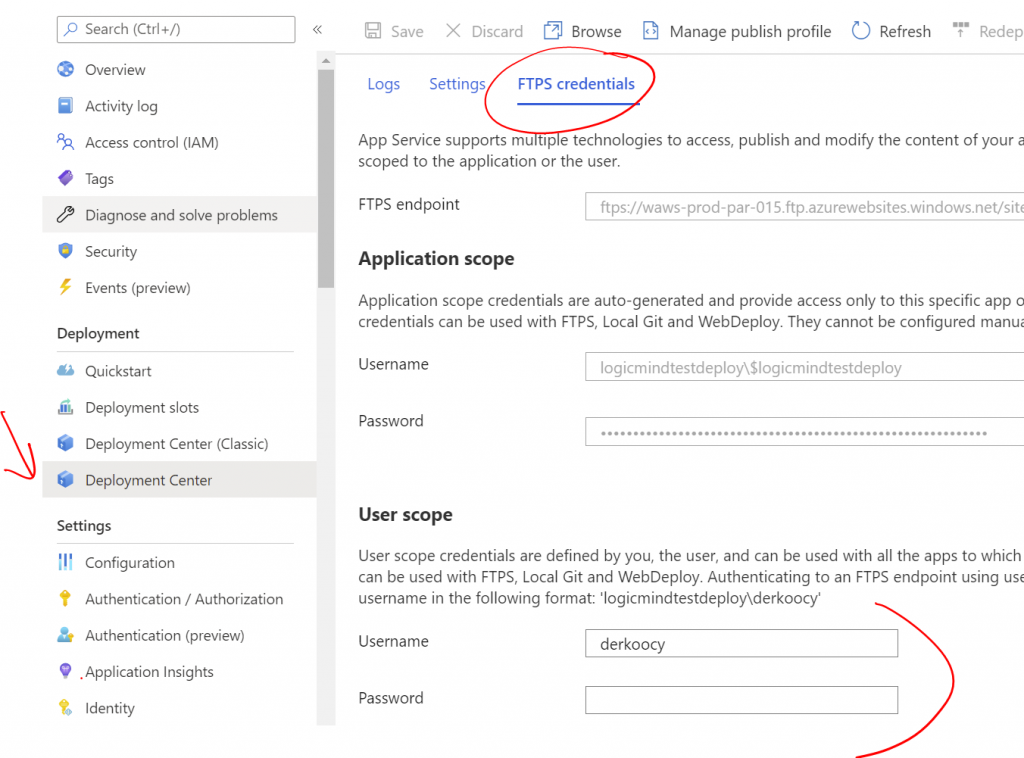Viewport: 1024px width, 758px height.
Task: Click the purple Tags icon
Action: [65, 178]
